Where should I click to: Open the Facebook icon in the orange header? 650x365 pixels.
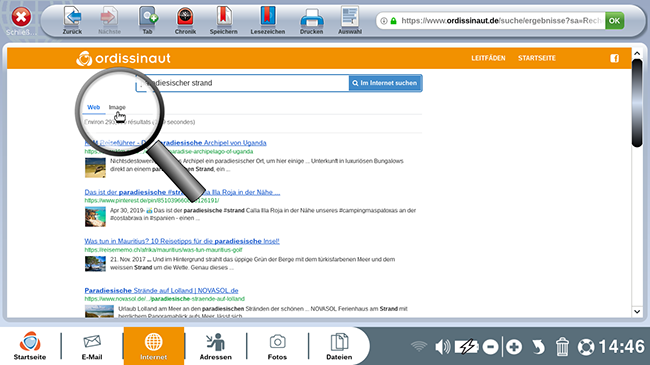pyautogui.click(x=614, y=58)
